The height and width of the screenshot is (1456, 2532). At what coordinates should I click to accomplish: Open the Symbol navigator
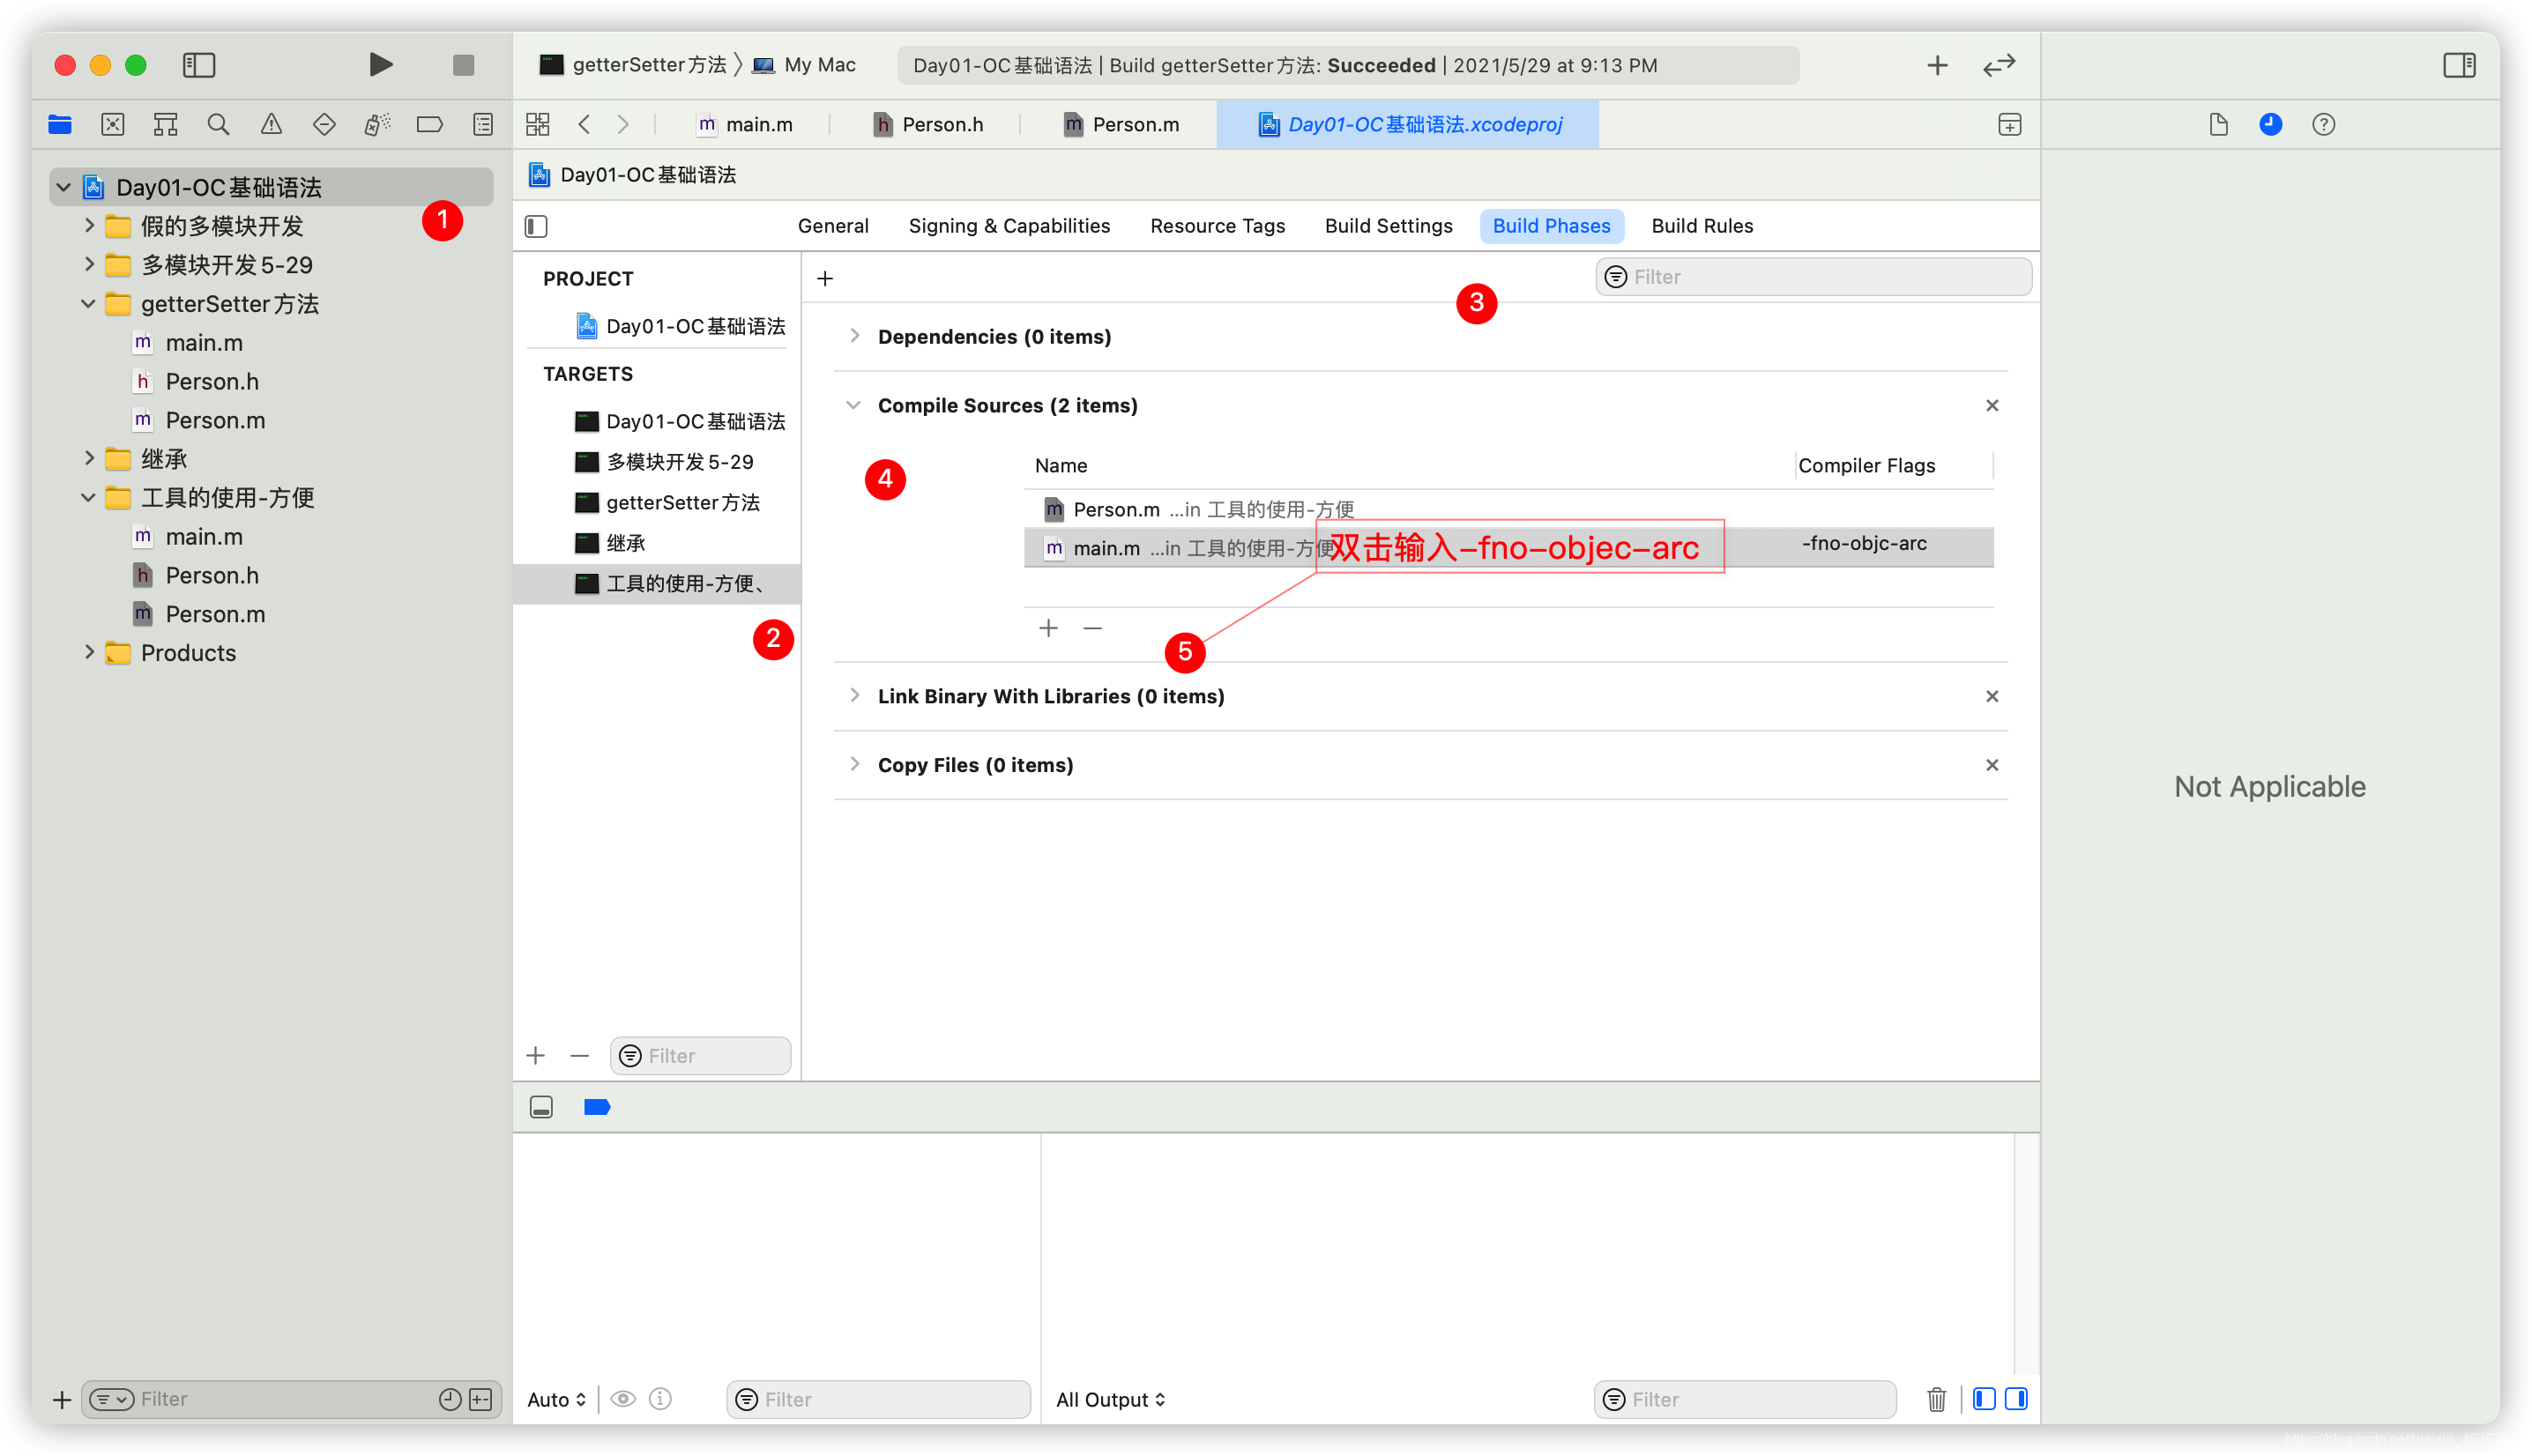(x=164, y=124)
